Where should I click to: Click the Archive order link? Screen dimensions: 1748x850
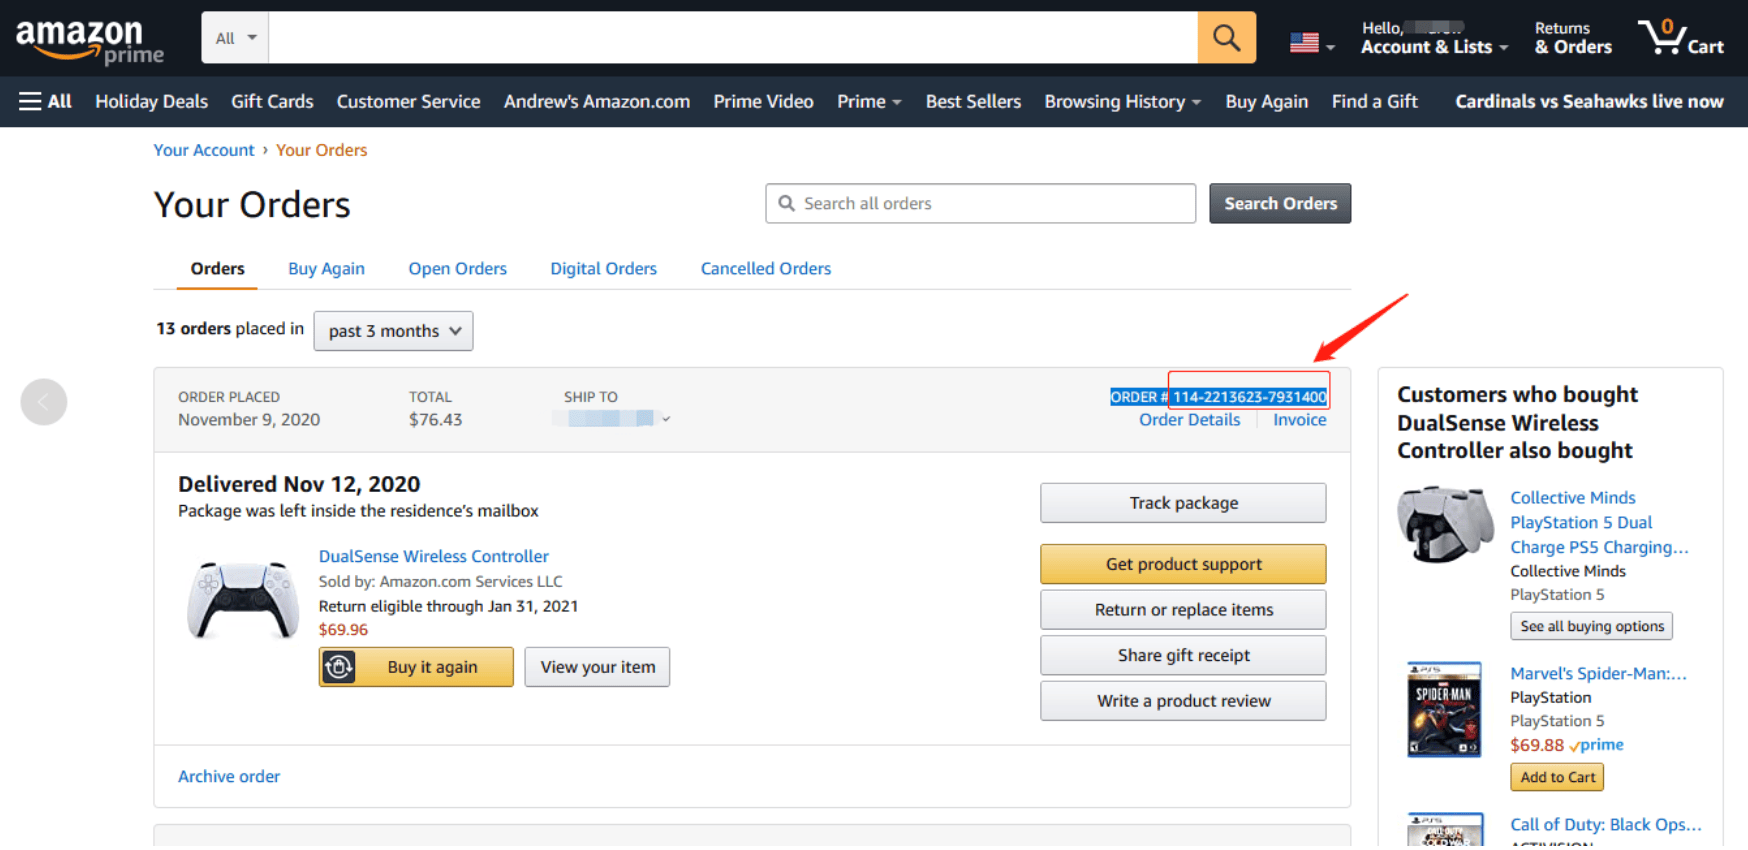[x=229, y=776]
